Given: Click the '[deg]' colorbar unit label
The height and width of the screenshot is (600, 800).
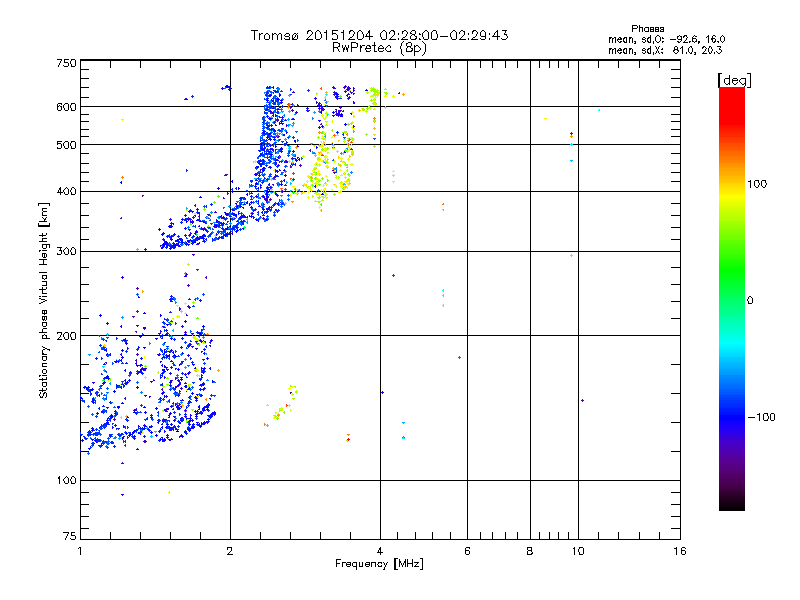Looking at the screenshot, I should click(734, 80).
